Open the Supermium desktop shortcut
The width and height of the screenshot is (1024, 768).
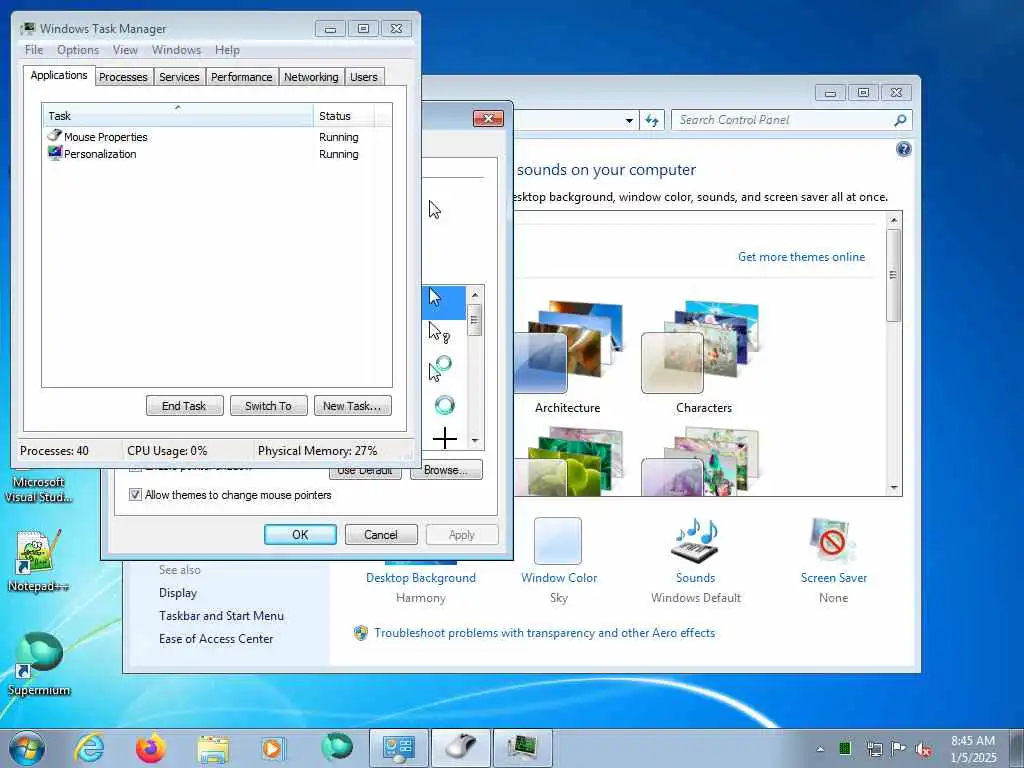38,664
